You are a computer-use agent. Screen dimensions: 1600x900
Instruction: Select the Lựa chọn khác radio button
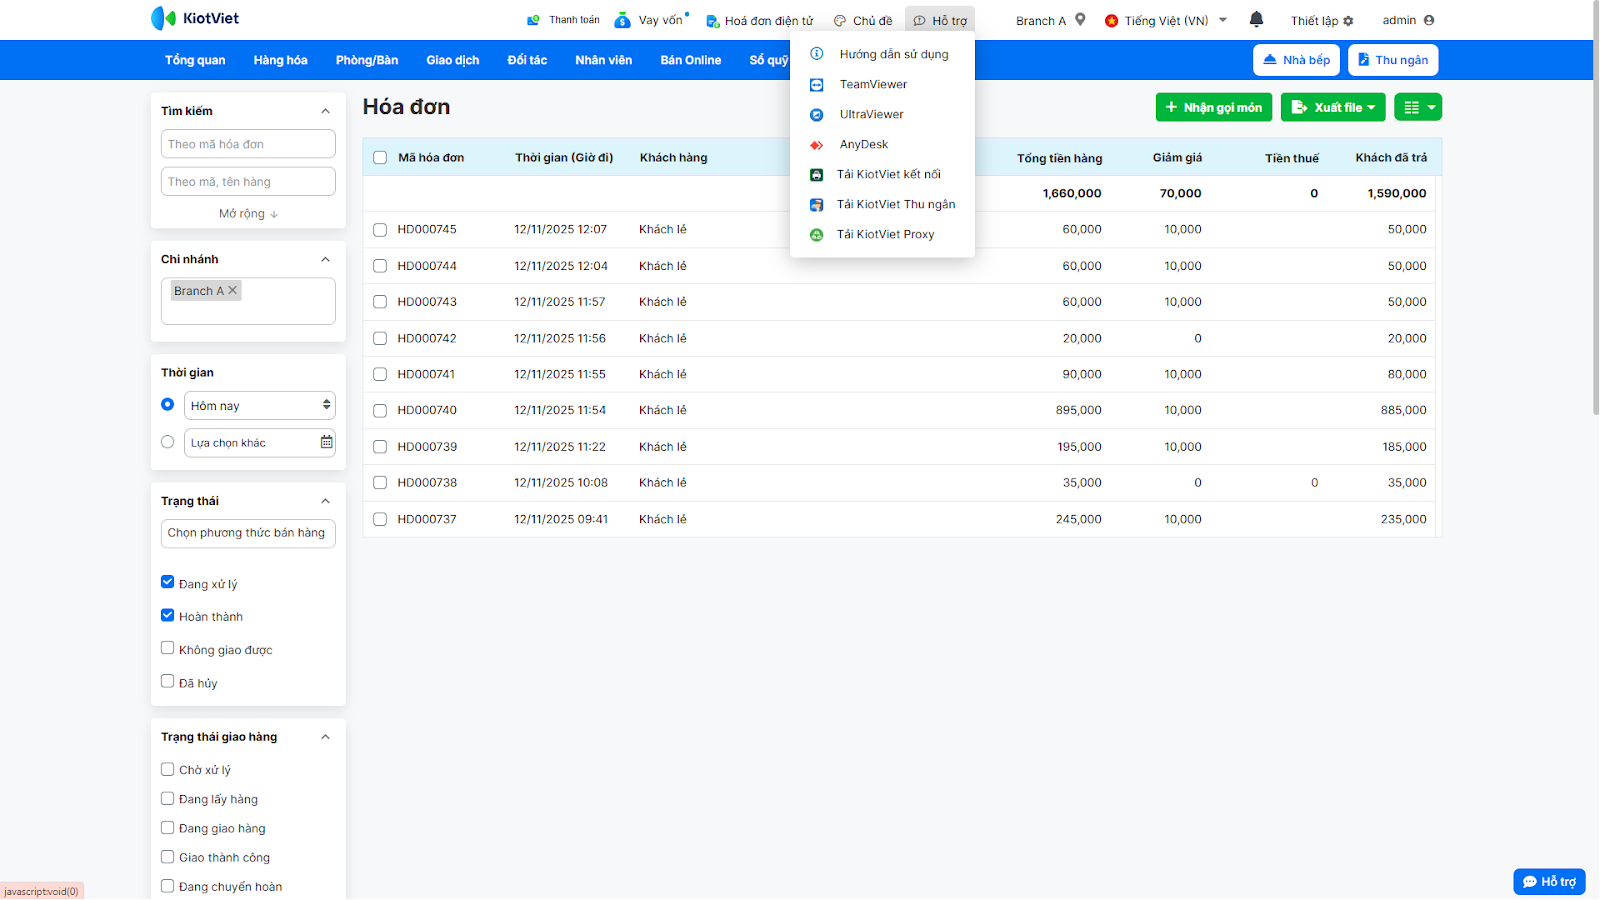click(168, 442)
